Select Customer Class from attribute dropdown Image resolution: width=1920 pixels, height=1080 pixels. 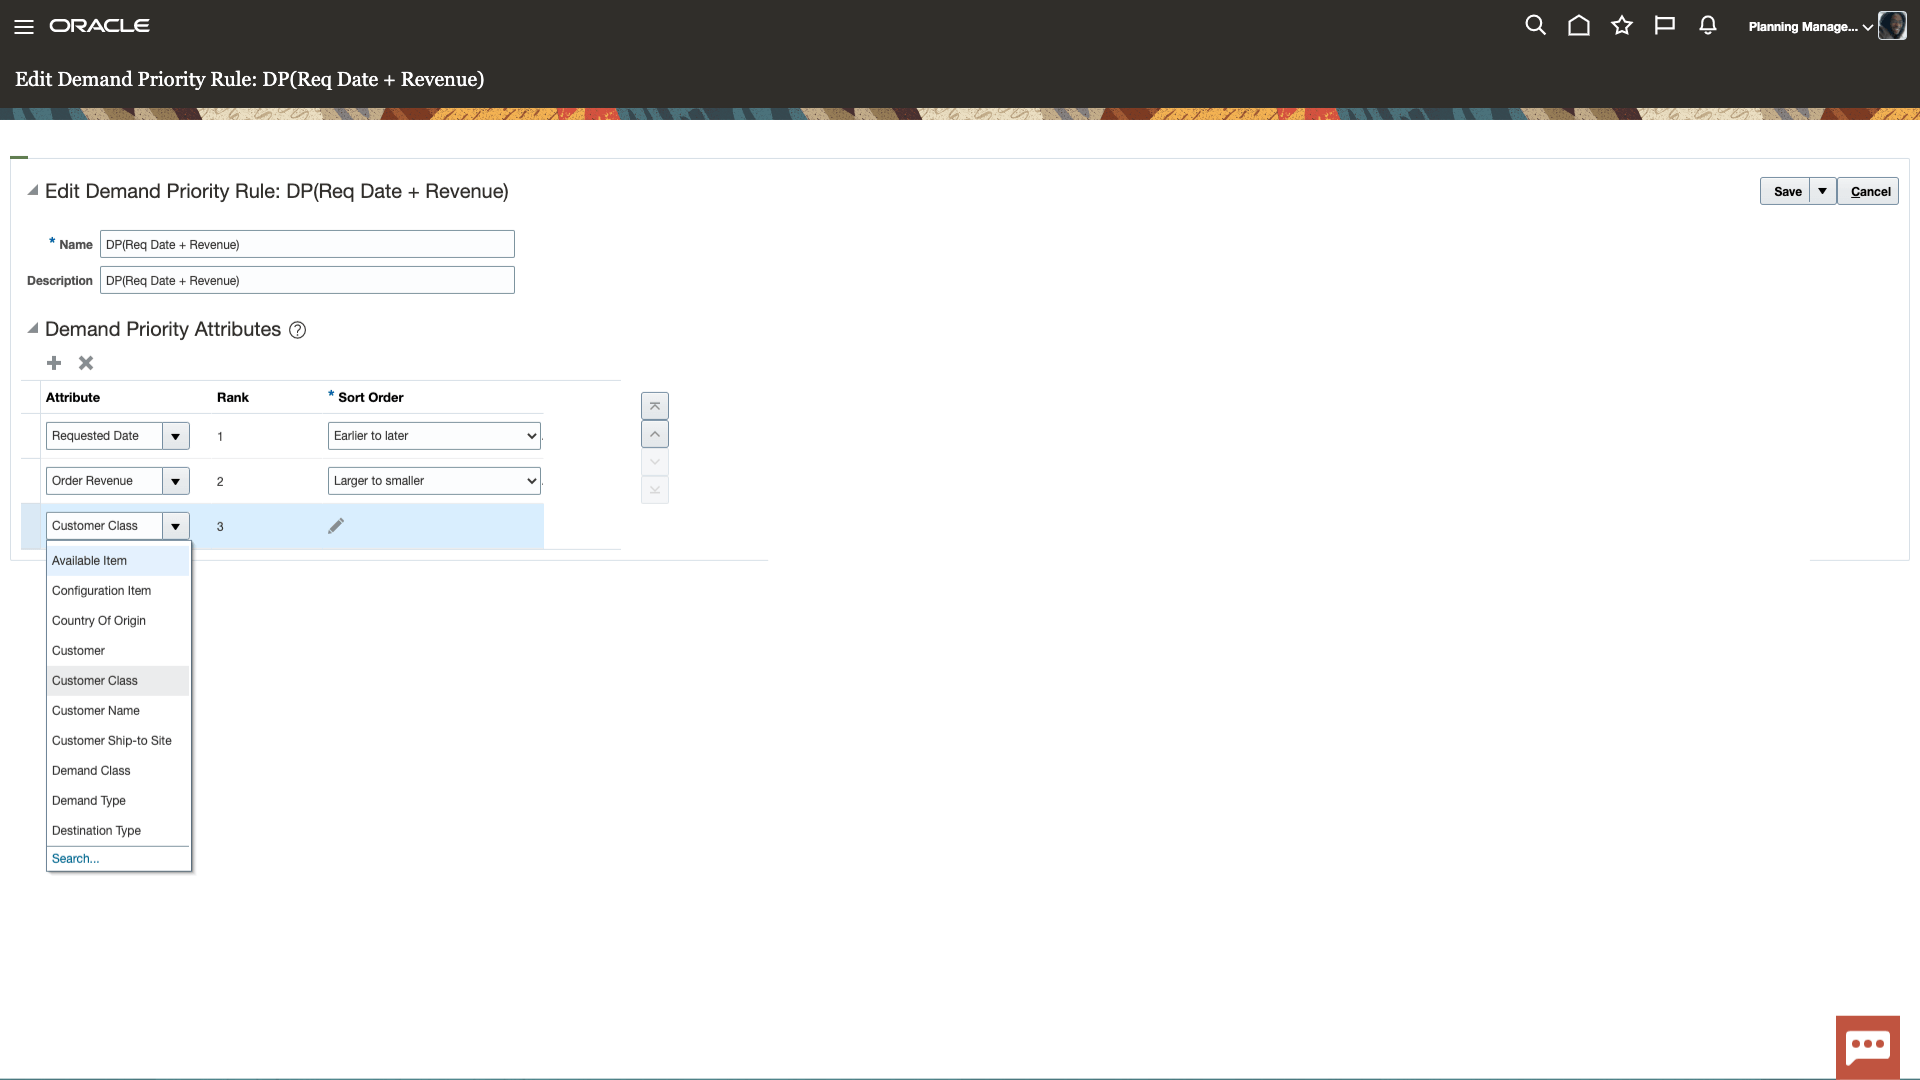95,680
